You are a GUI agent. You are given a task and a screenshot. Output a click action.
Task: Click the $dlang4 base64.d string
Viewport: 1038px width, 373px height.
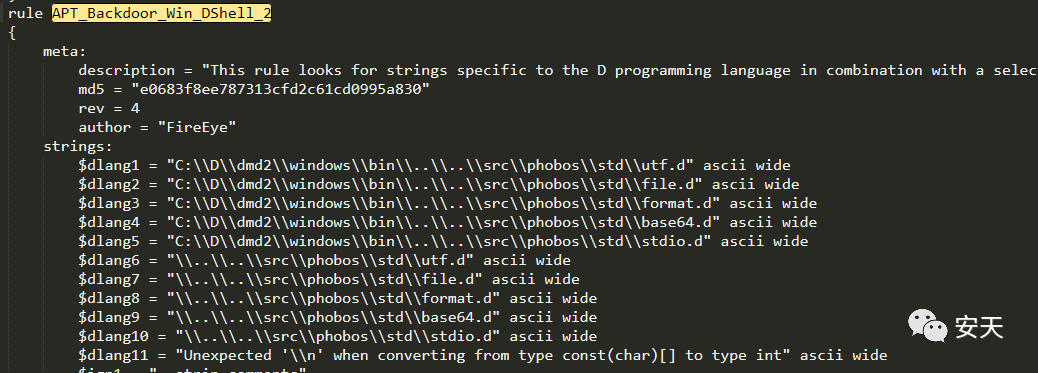(x=443, y=222)
